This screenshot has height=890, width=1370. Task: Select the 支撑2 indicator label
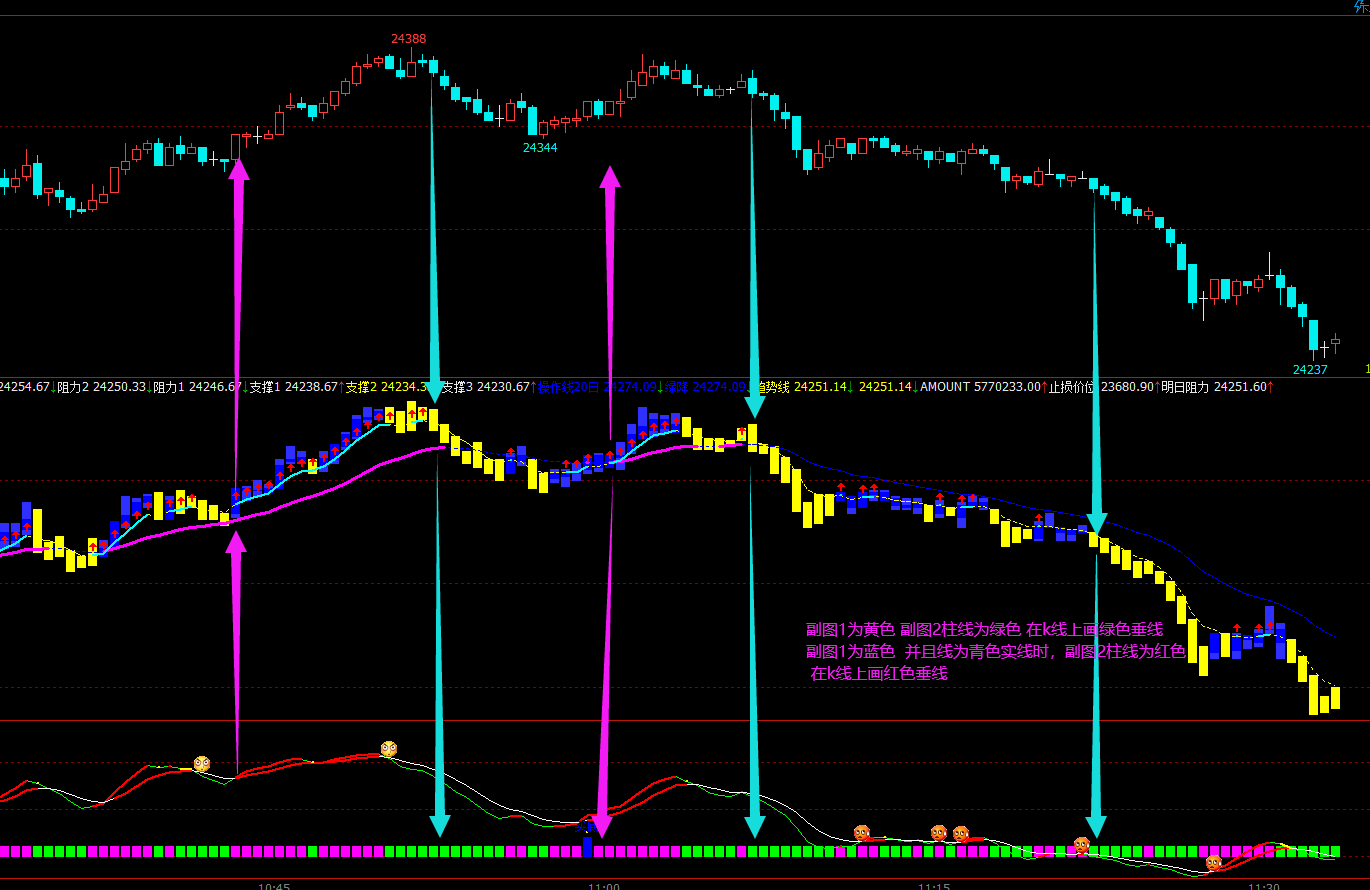click(362, 387)
